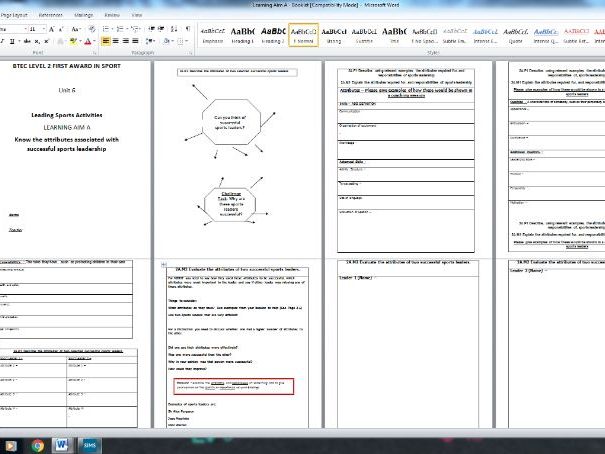Click the 'Unit 6' text on cover page

(67, 90)
